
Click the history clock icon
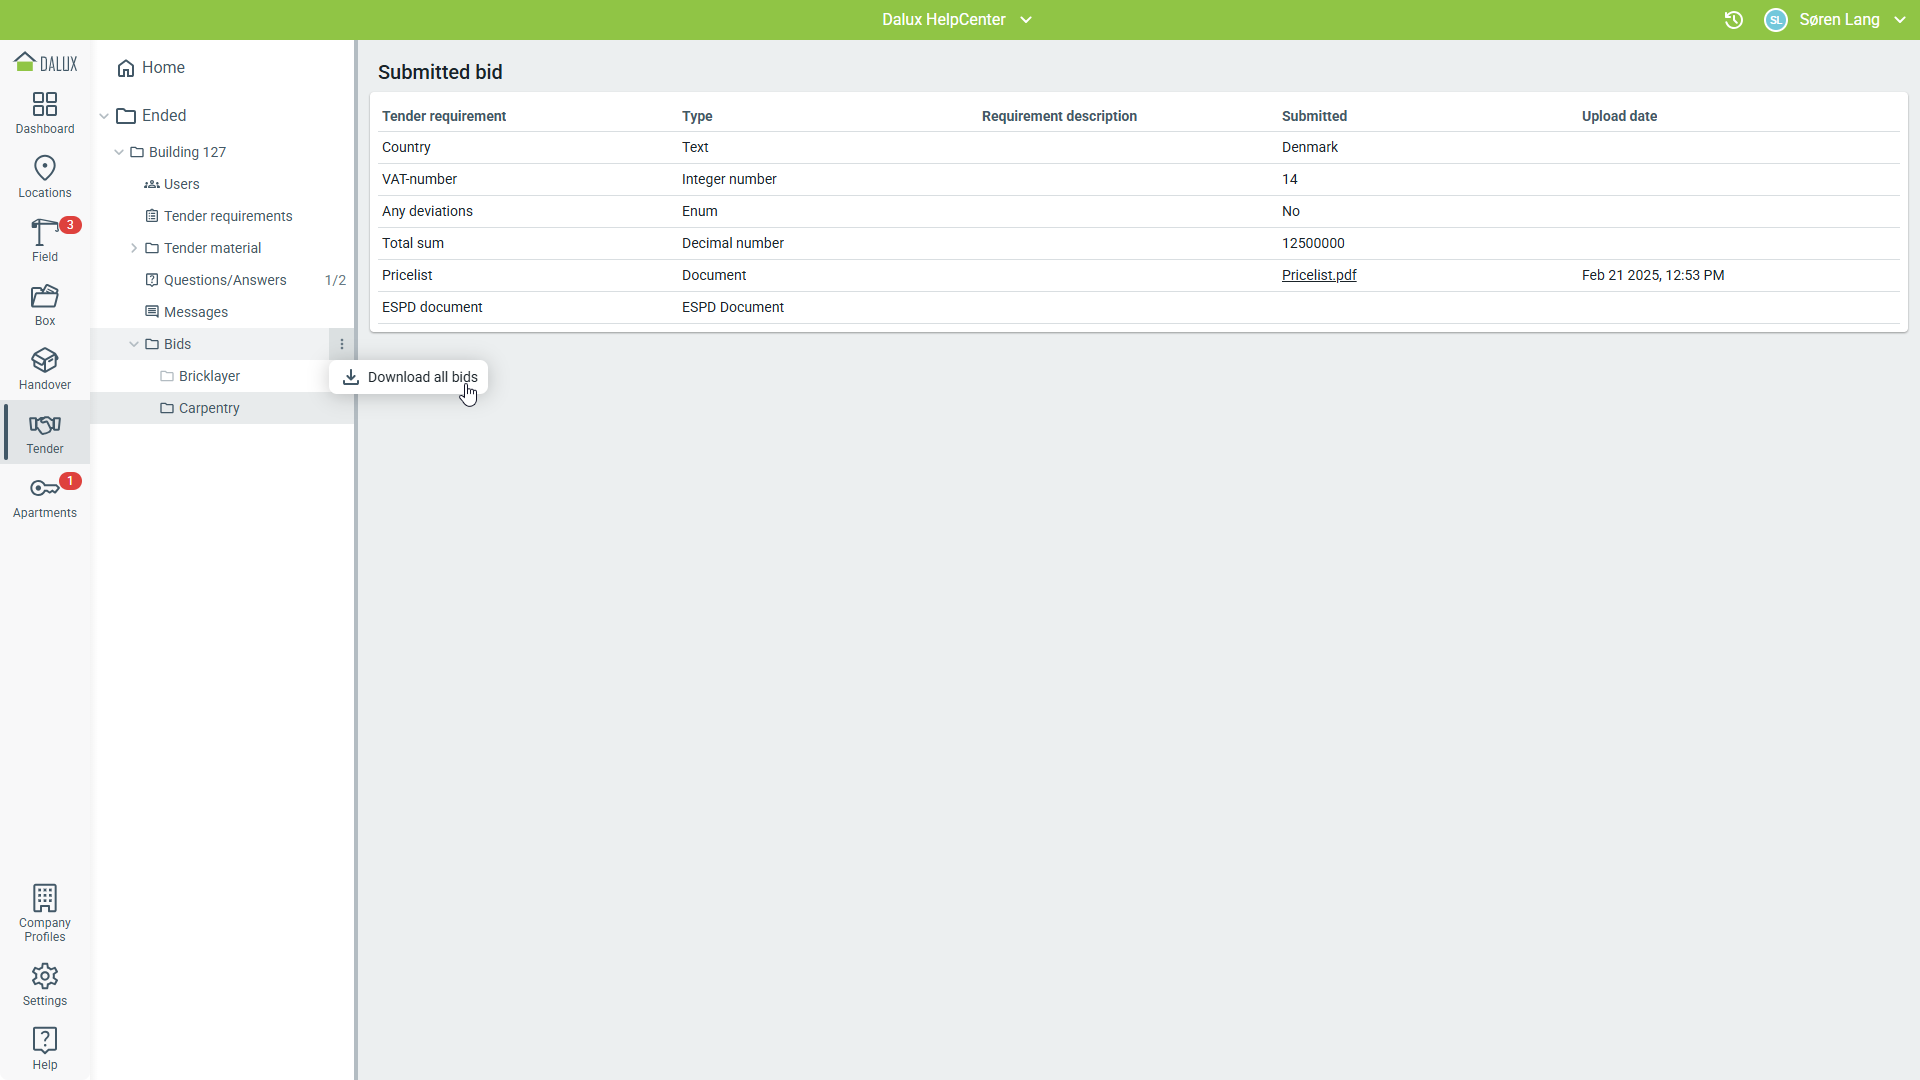(x=1734, y=20)
